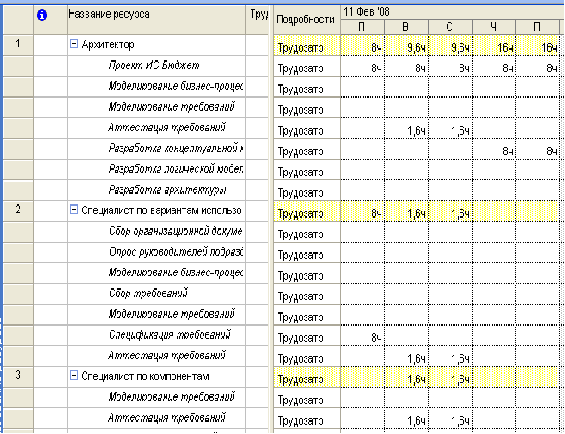Click the 16ч cell for Архитектор on Thursday

pos(494,45)
